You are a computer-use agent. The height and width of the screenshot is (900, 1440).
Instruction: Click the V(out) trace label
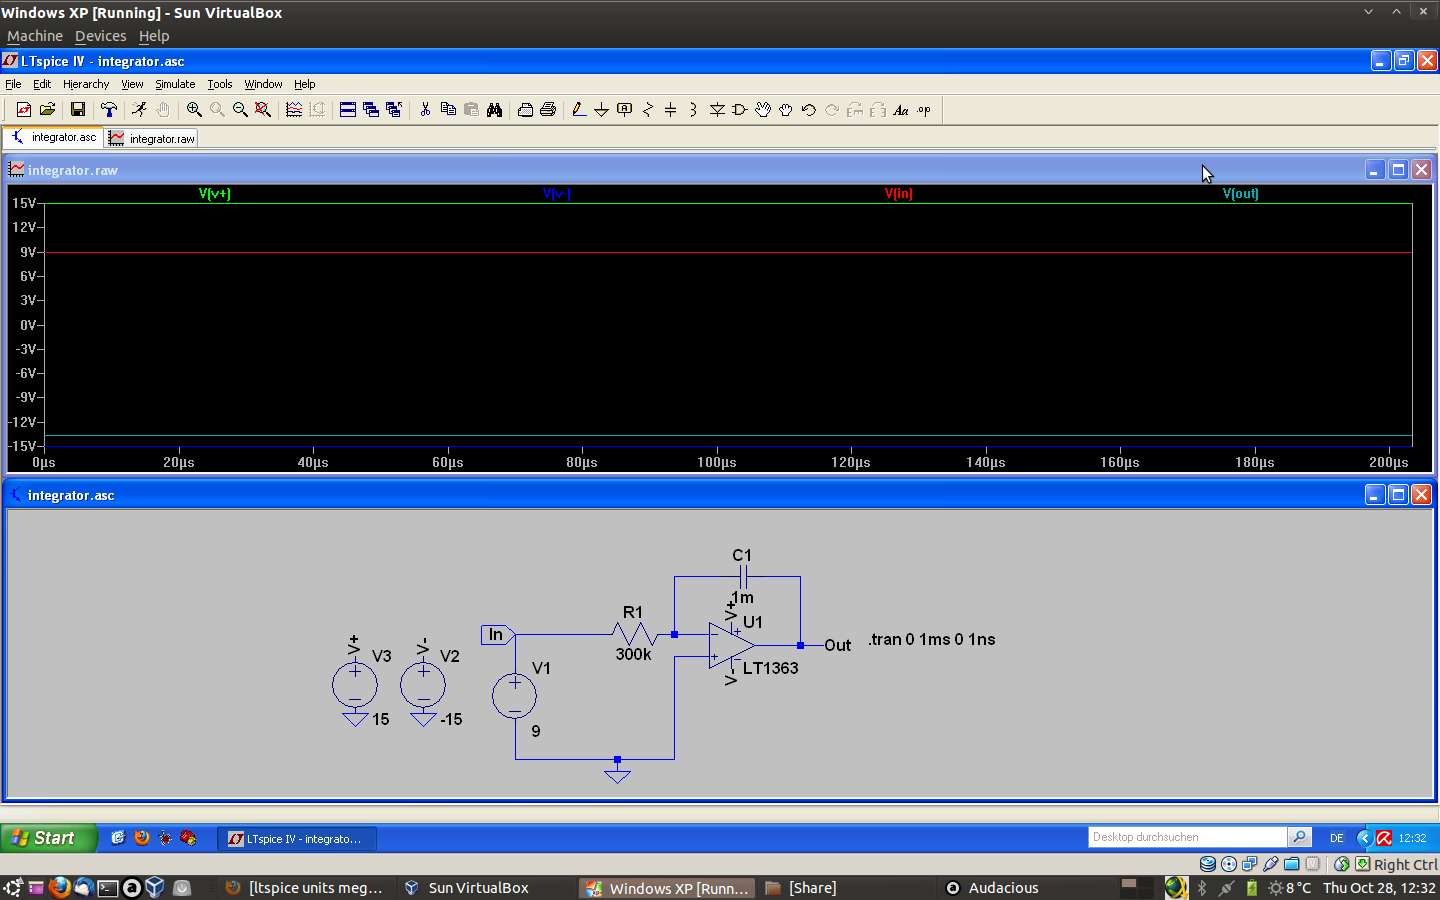point(1241,194)
